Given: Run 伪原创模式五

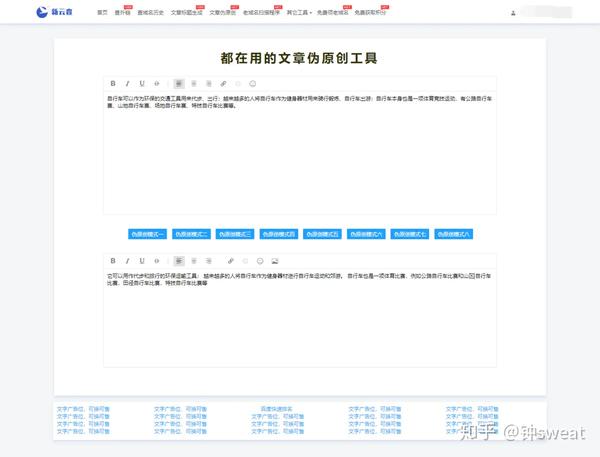Looking at the screenshot, I should (x=322, y=234).
